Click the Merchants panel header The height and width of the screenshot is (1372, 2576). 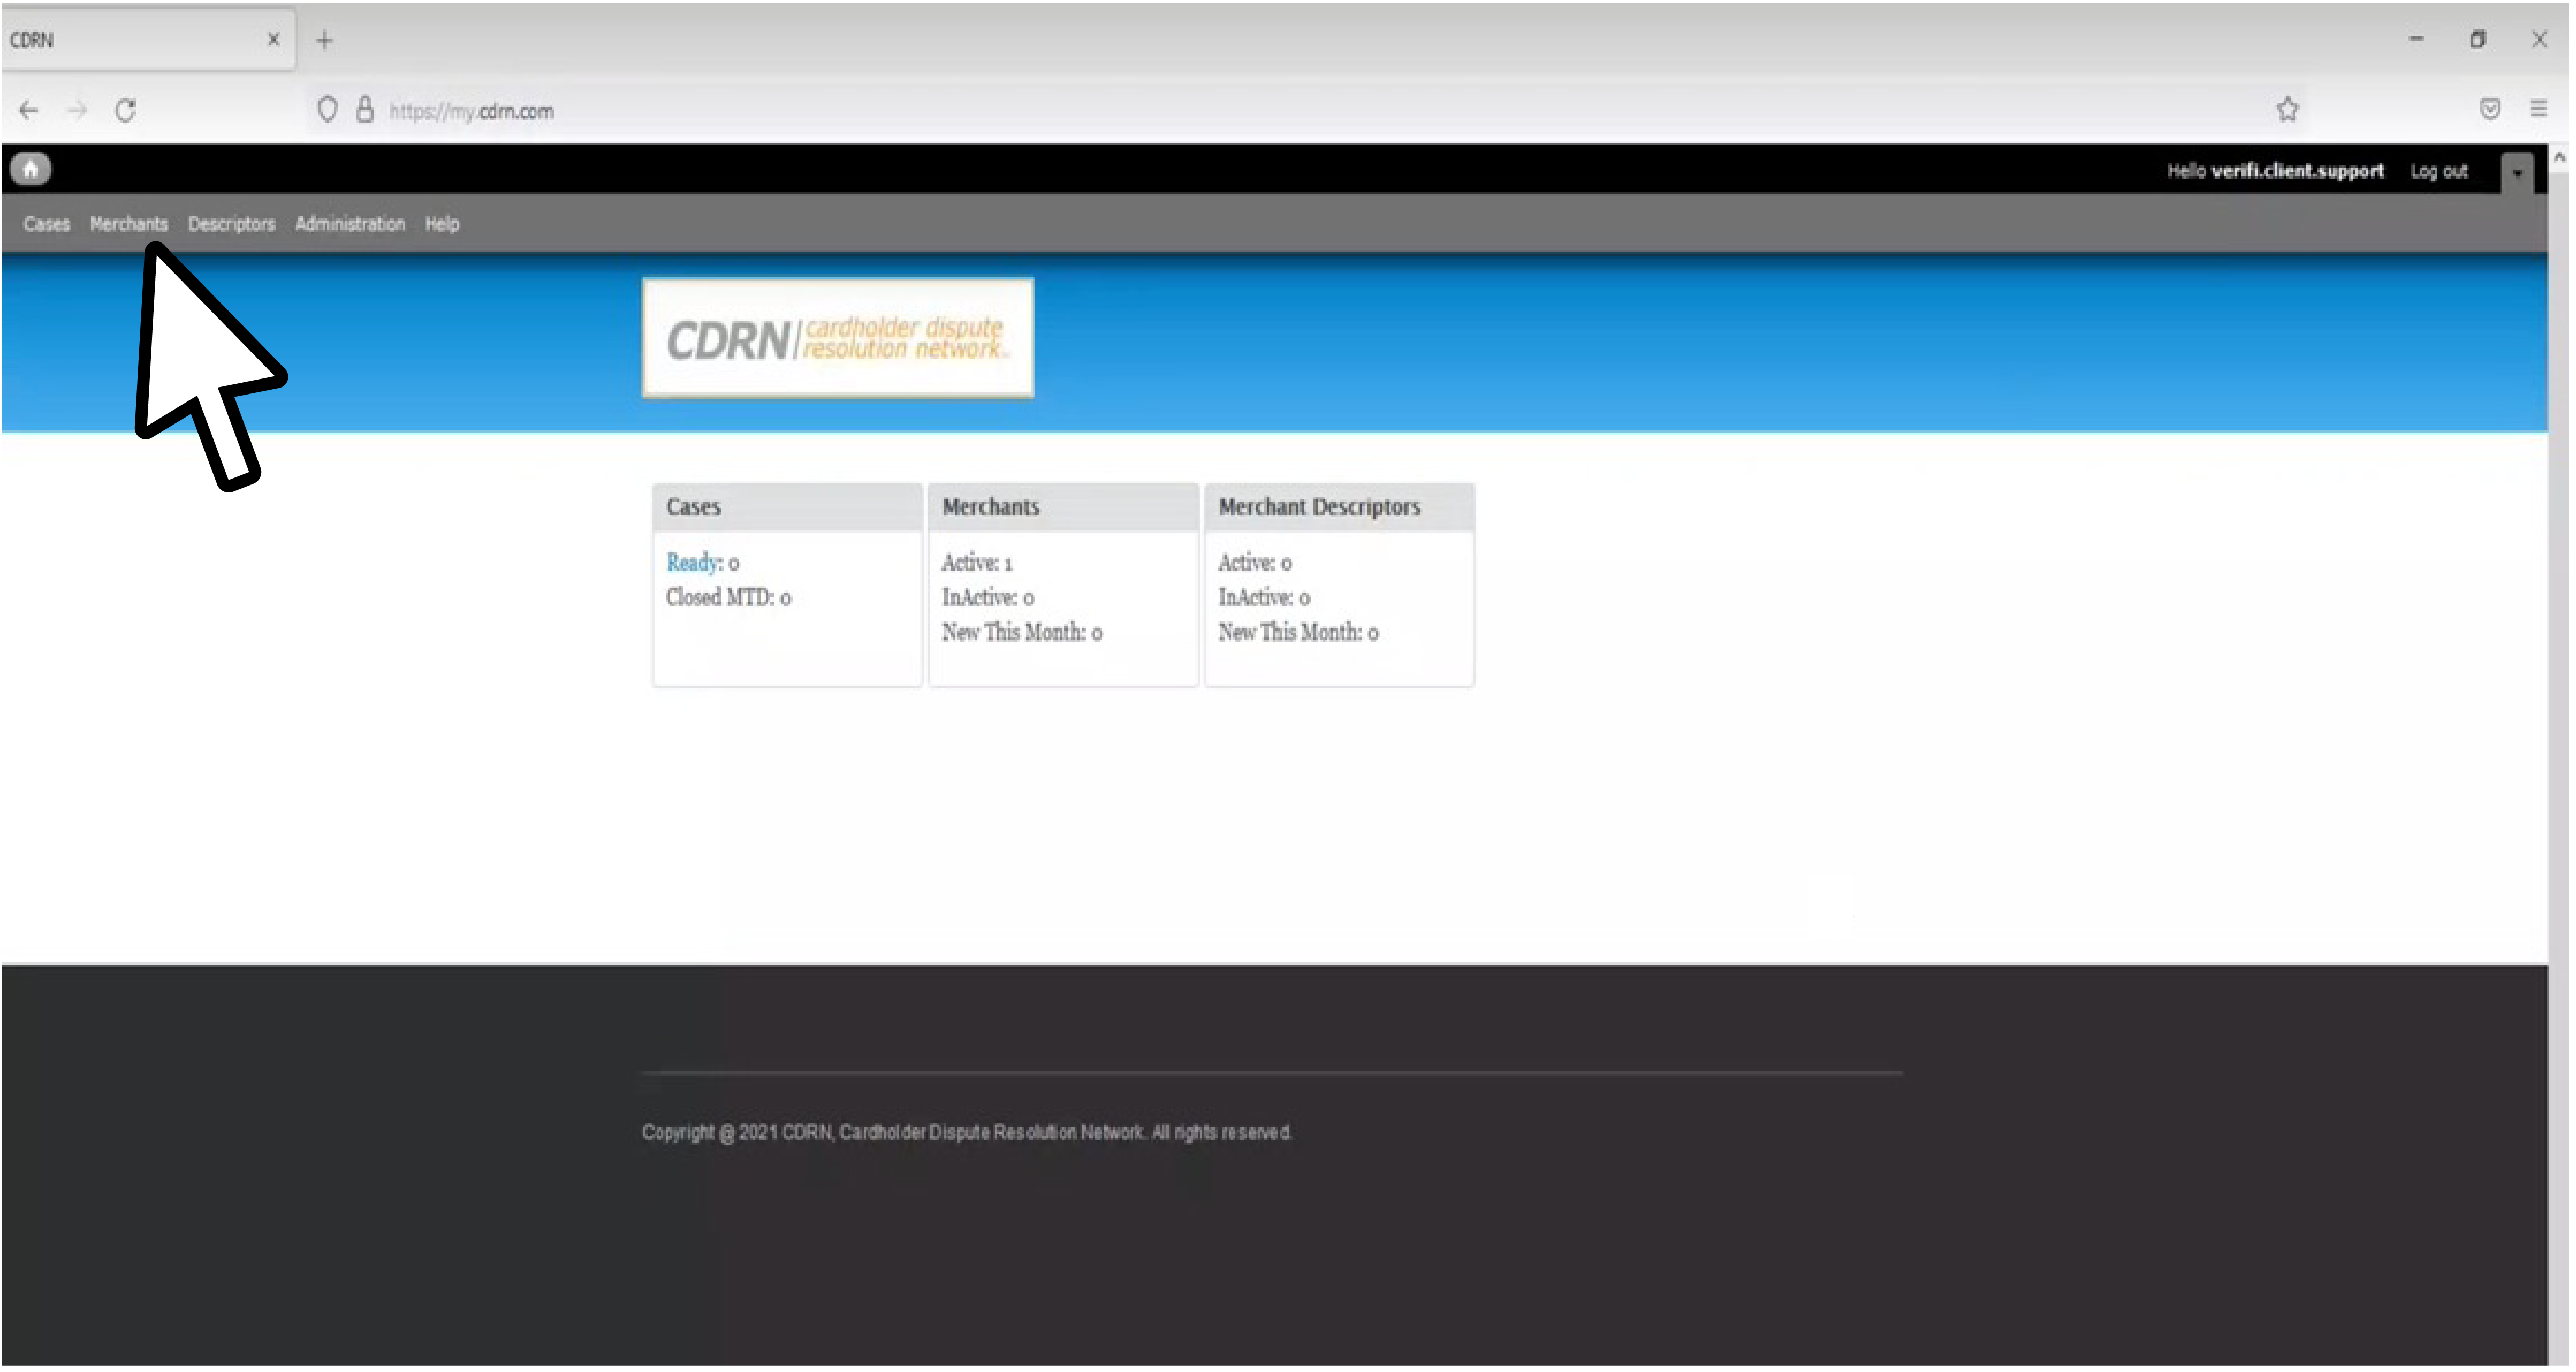coord(1063,507)
